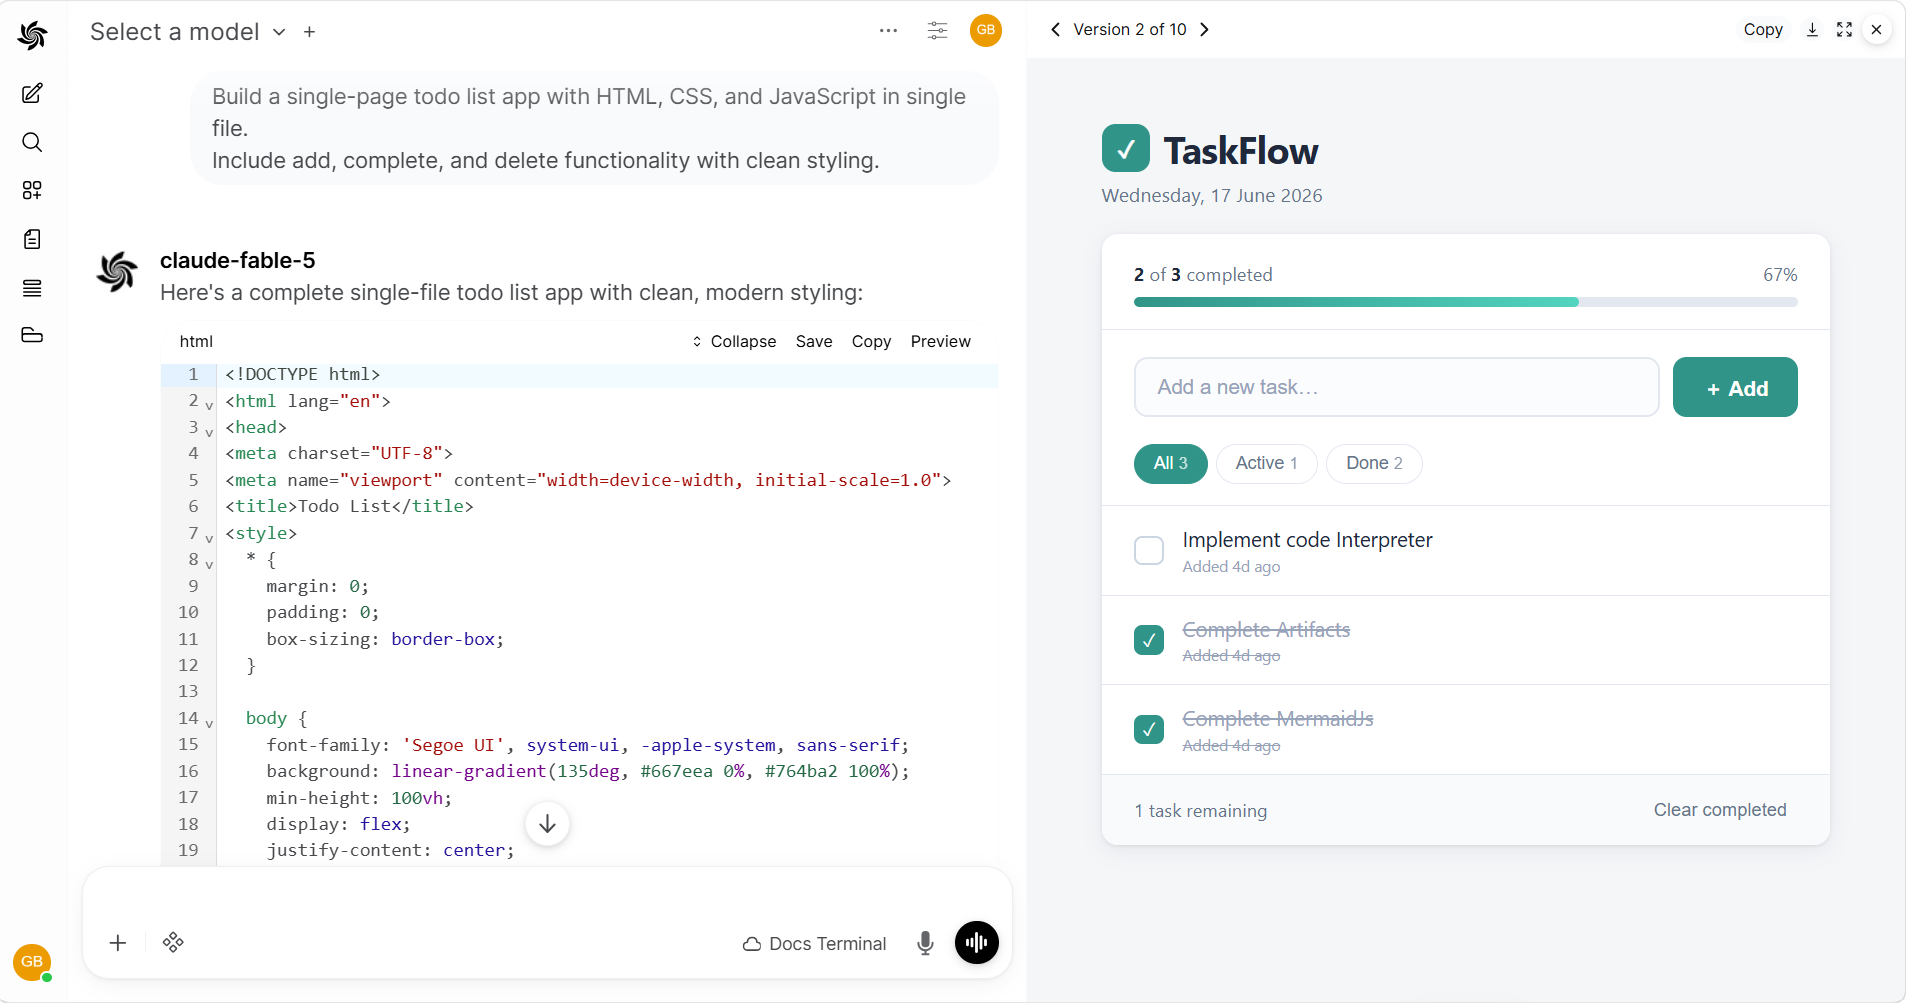Filter to Done 2 tasks
The height and width of the screenshot is (1003, 1906).
1374,463
